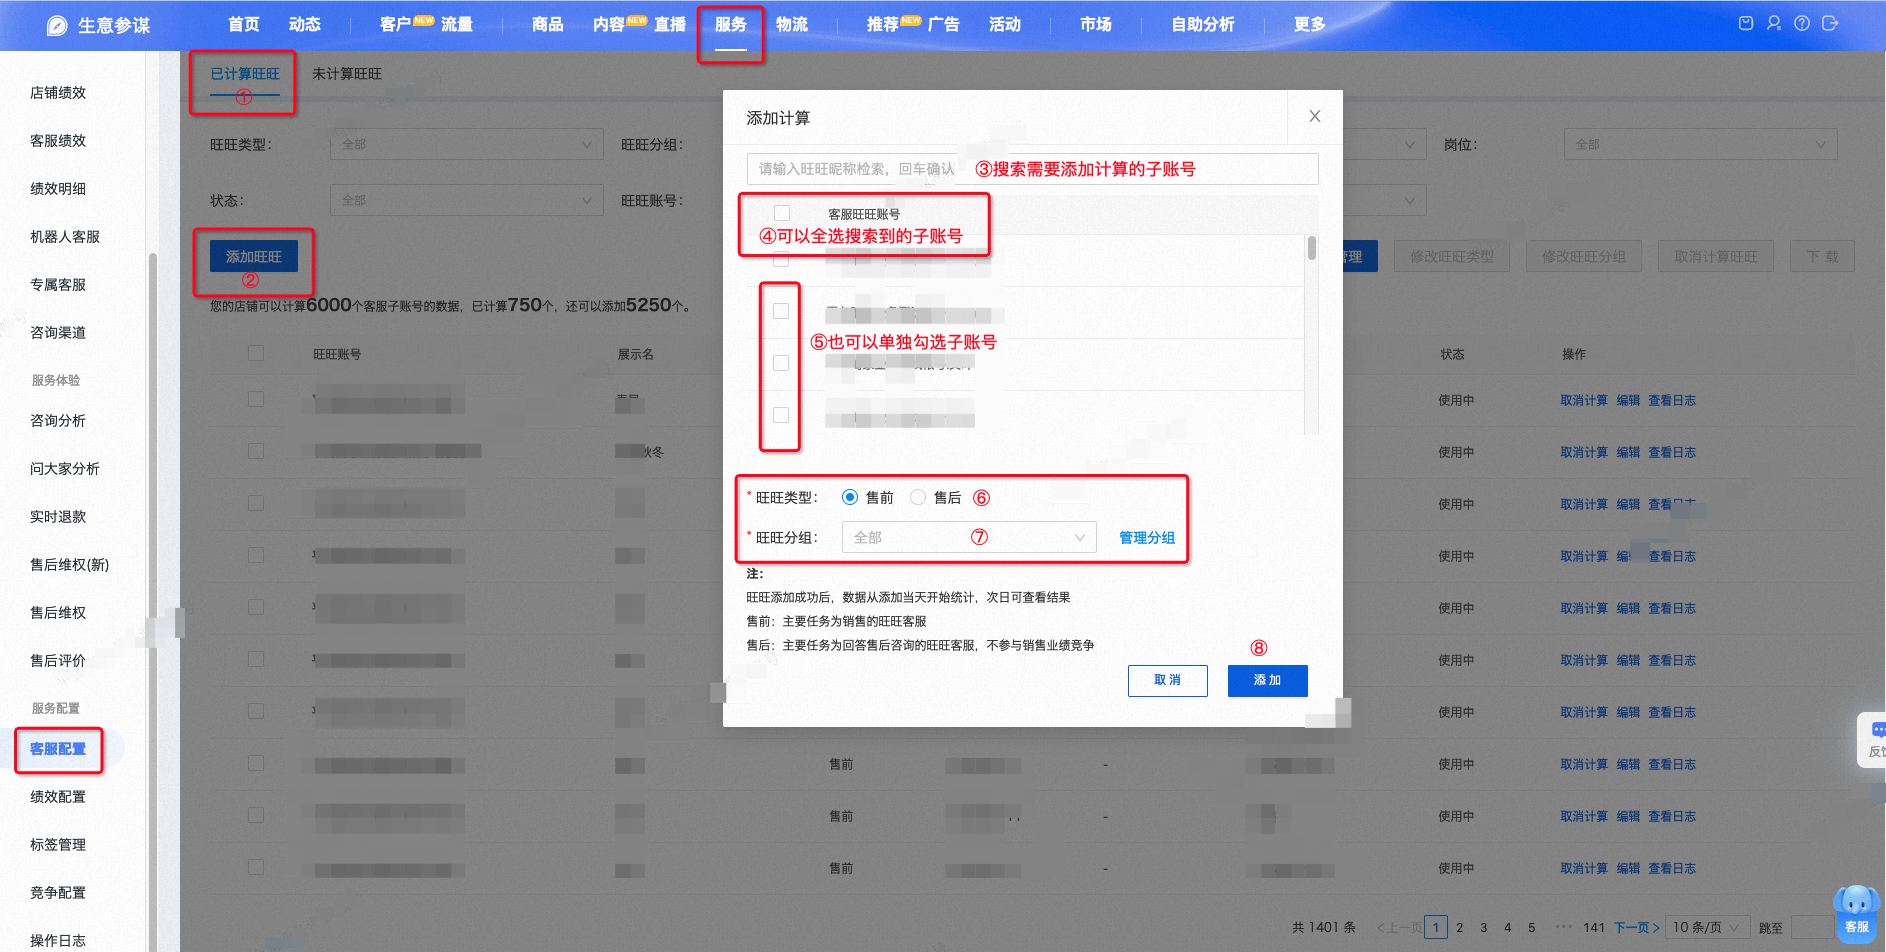Click the 添加旺旺 button
The image size is (1886, 952).
pyautogui.click(x=254, y=256)
